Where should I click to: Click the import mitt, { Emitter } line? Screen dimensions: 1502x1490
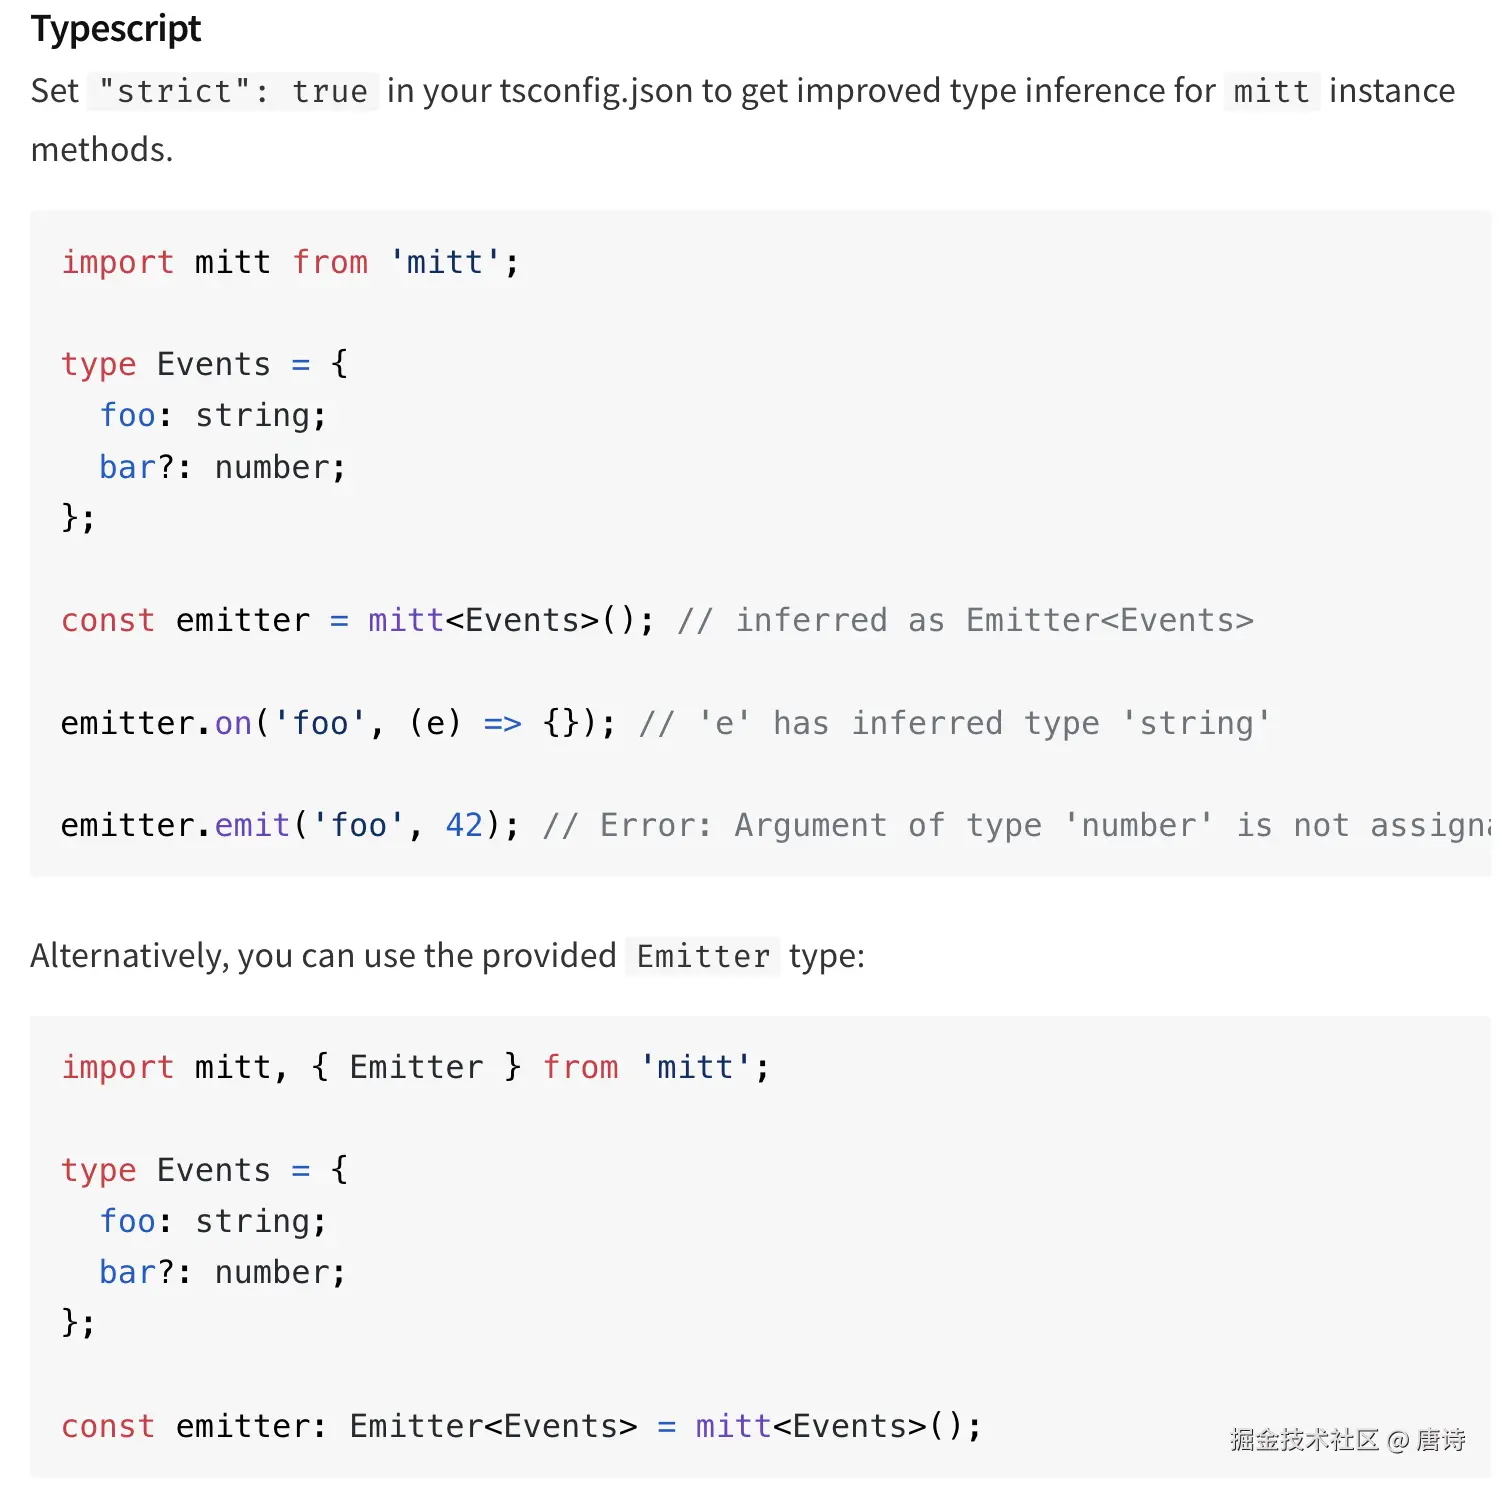point(415,1067)
